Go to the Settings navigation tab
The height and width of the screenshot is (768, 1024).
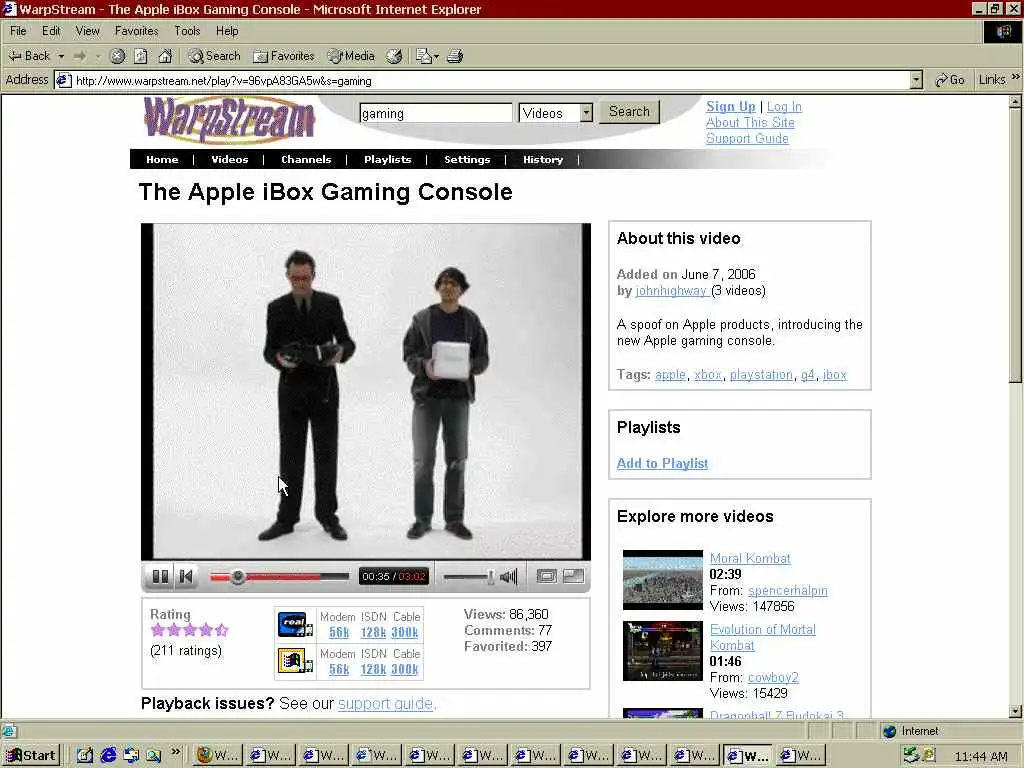click(x=467, y=159)
